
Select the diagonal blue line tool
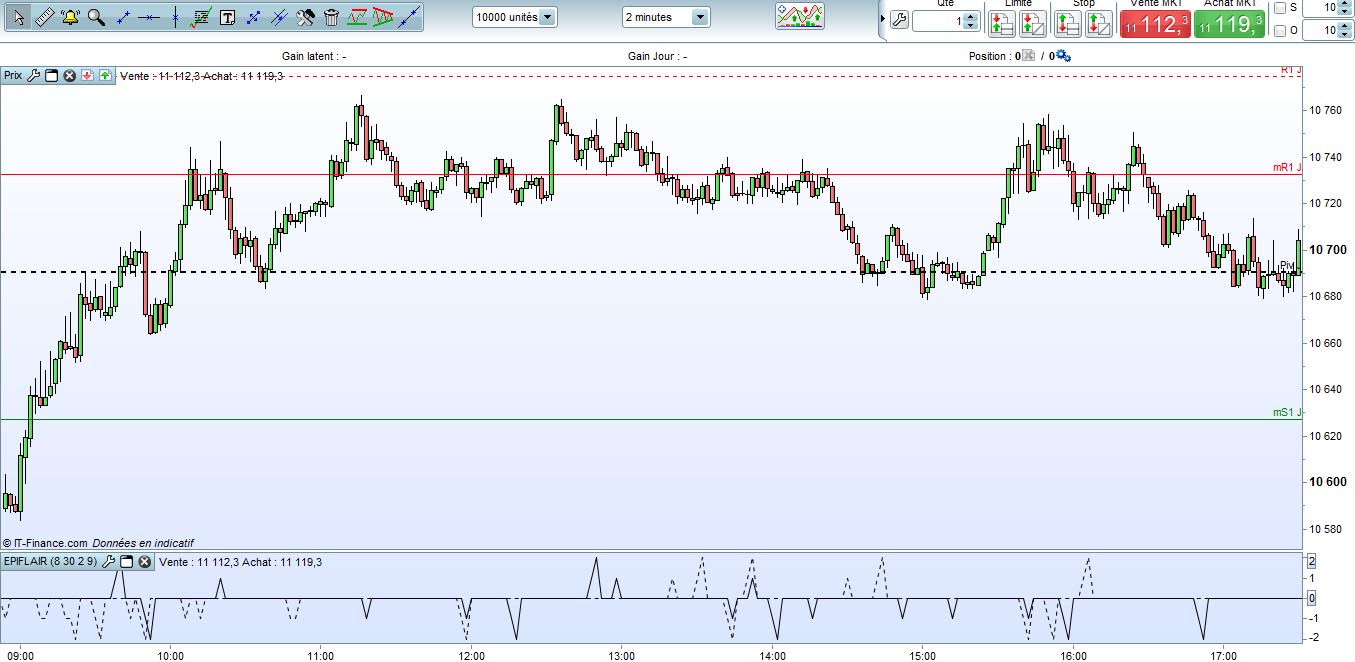point(408,17)
